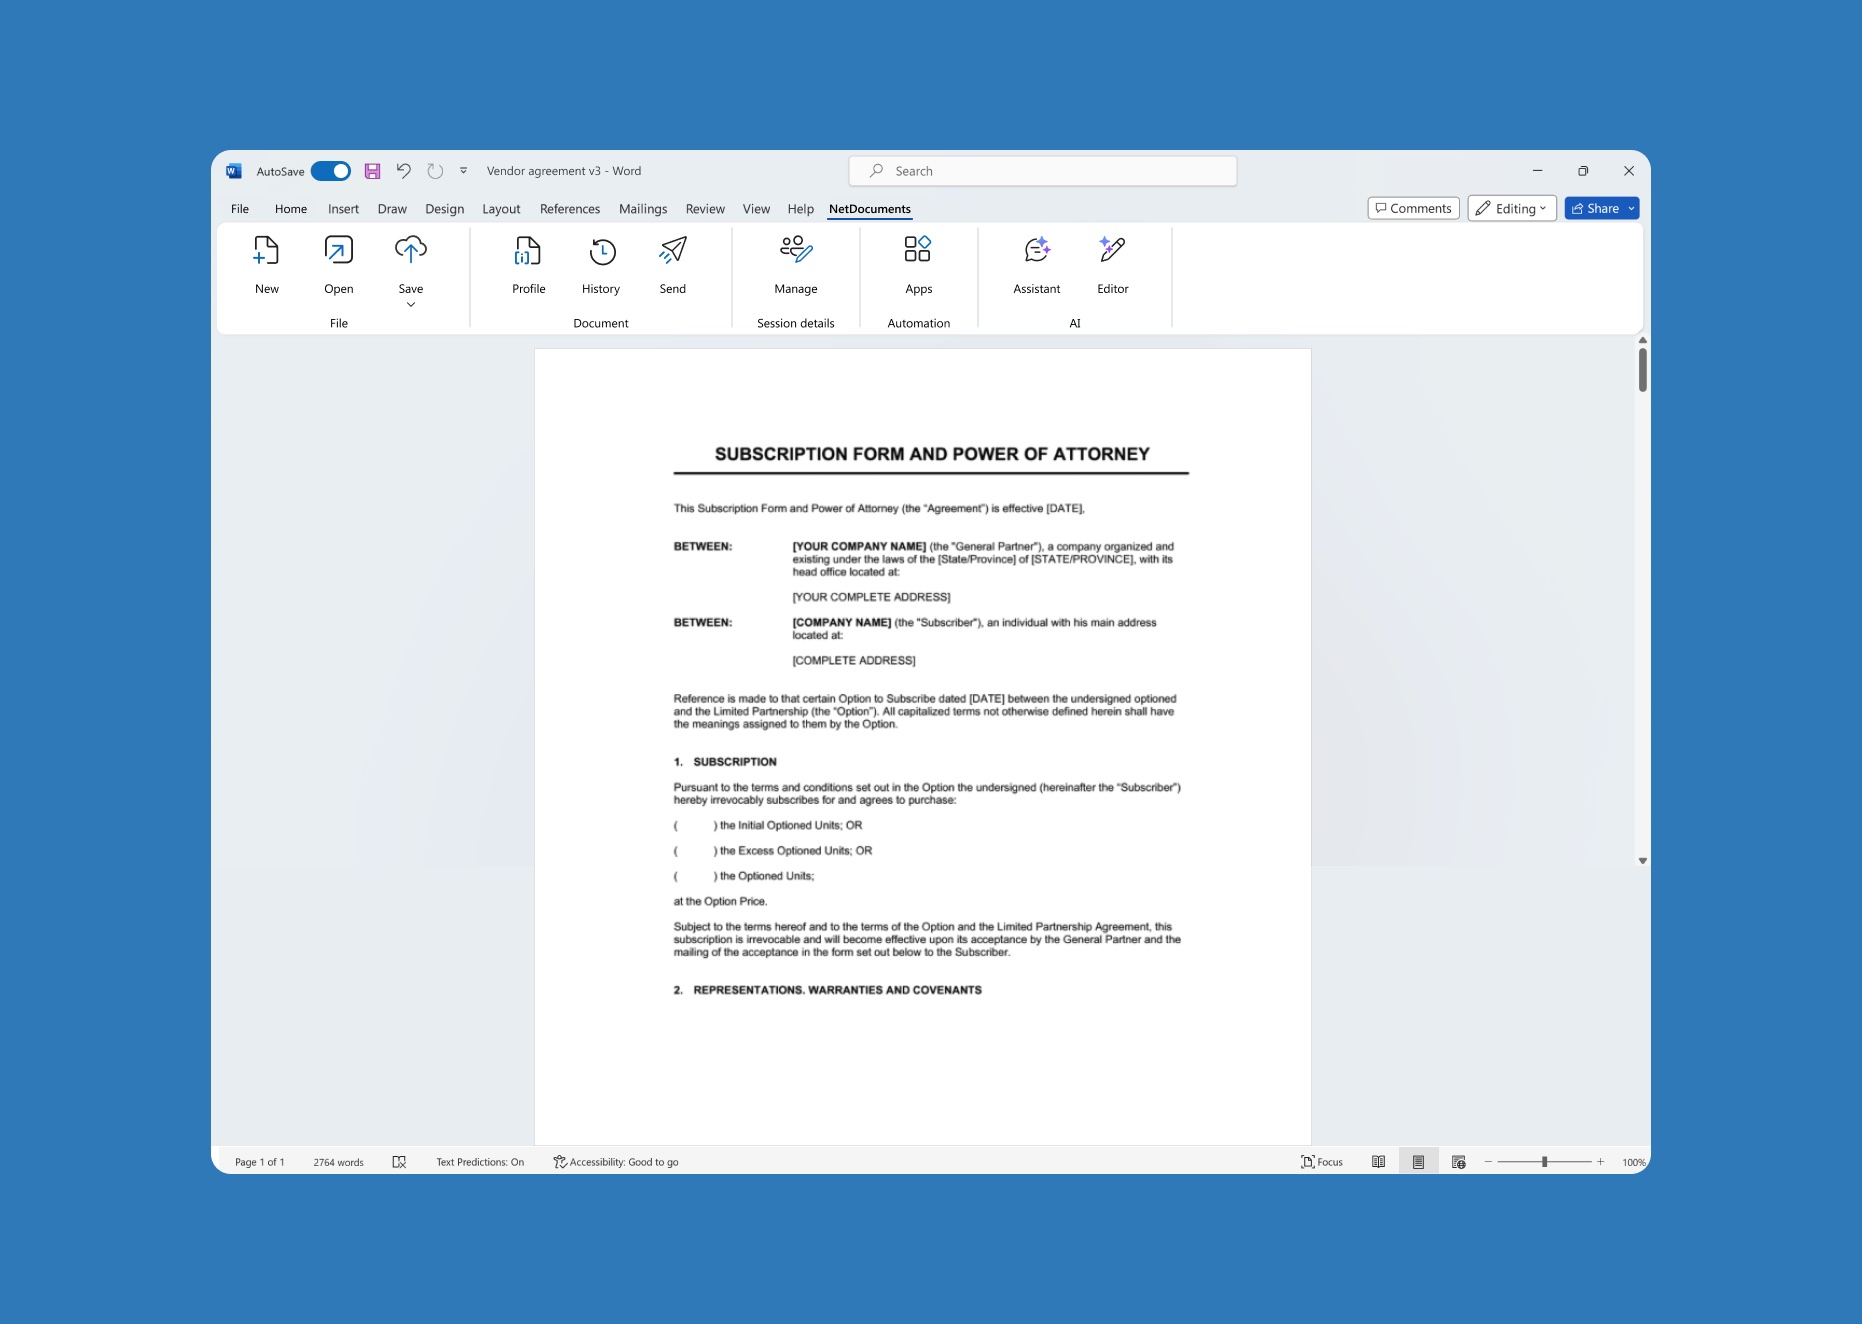Switch to Read Mode view
The width and height of the screenshot is (1862, 1324).
(1378, 1162)
